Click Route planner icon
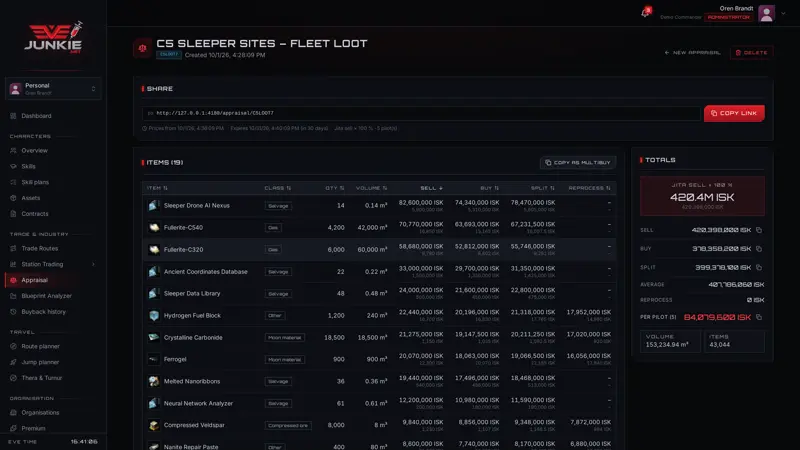This screenshot has height=450, width=800. tap(13, 346)
